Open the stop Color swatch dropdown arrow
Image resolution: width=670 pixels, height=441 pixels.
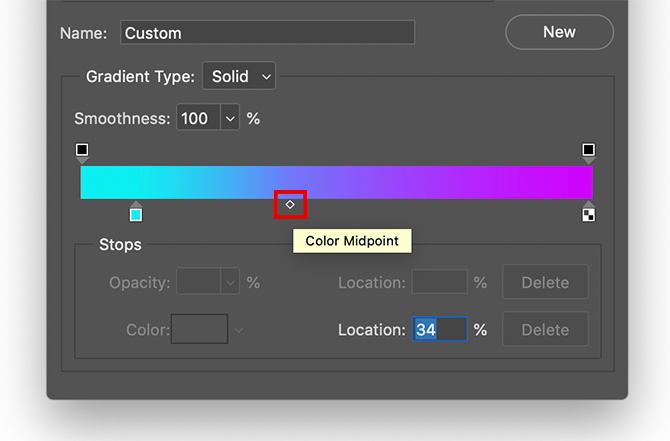[x=239, y=329]
